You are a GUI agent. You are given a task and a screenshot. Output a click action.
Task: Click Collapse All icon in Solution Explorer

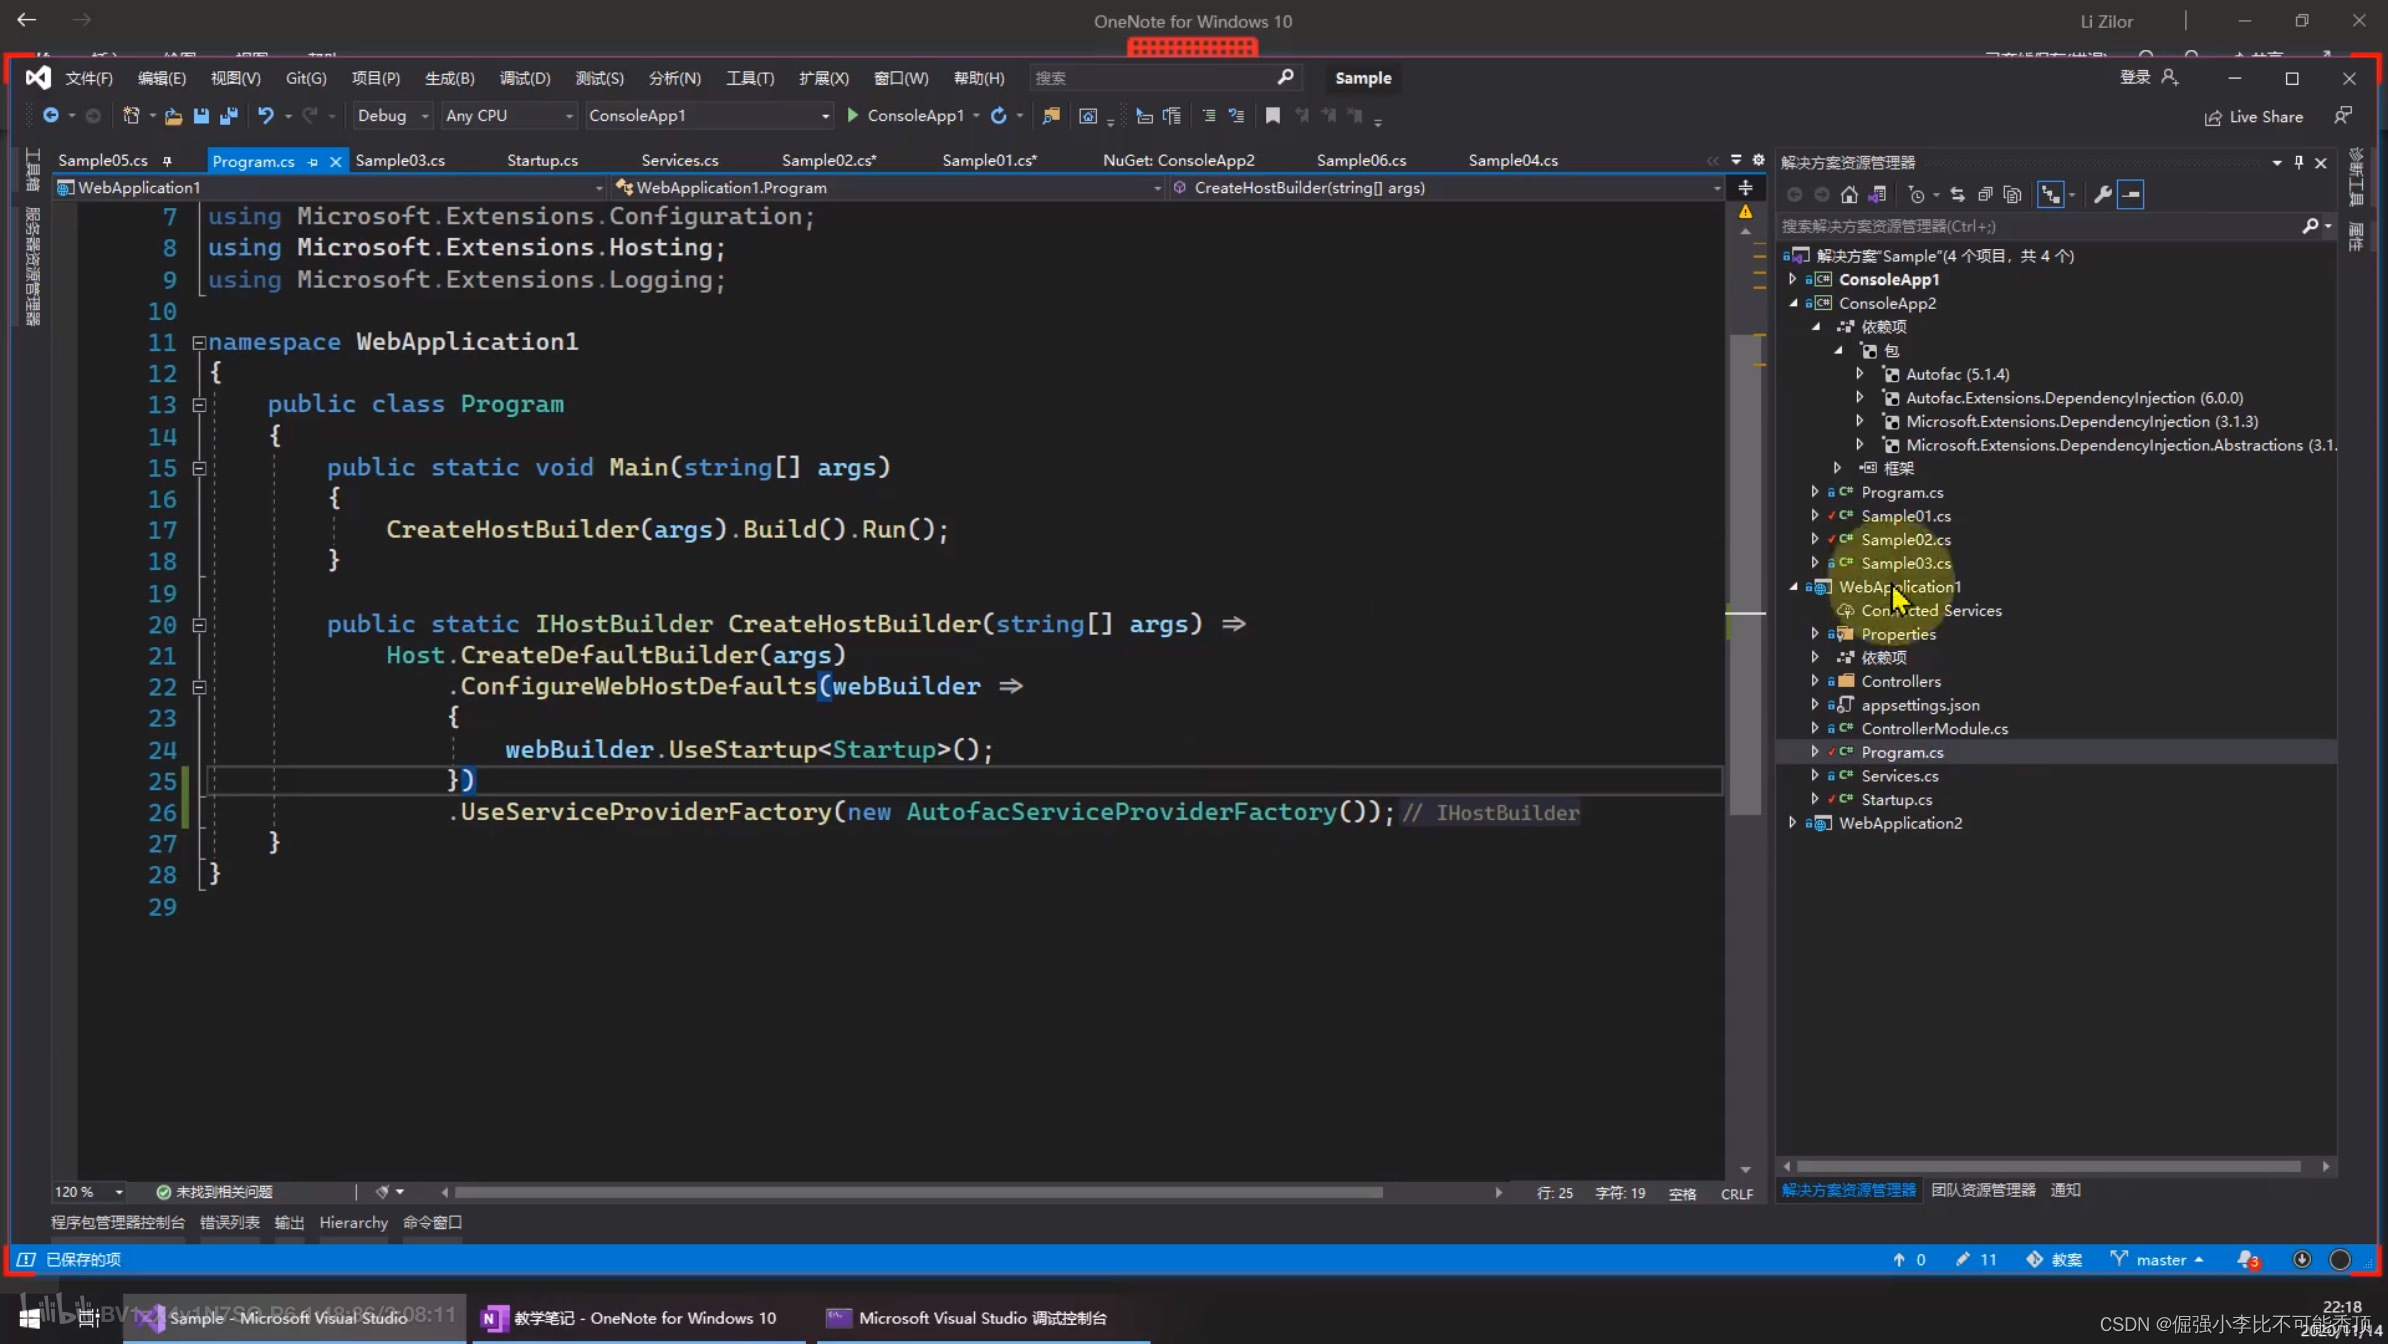coord(1985,195)
